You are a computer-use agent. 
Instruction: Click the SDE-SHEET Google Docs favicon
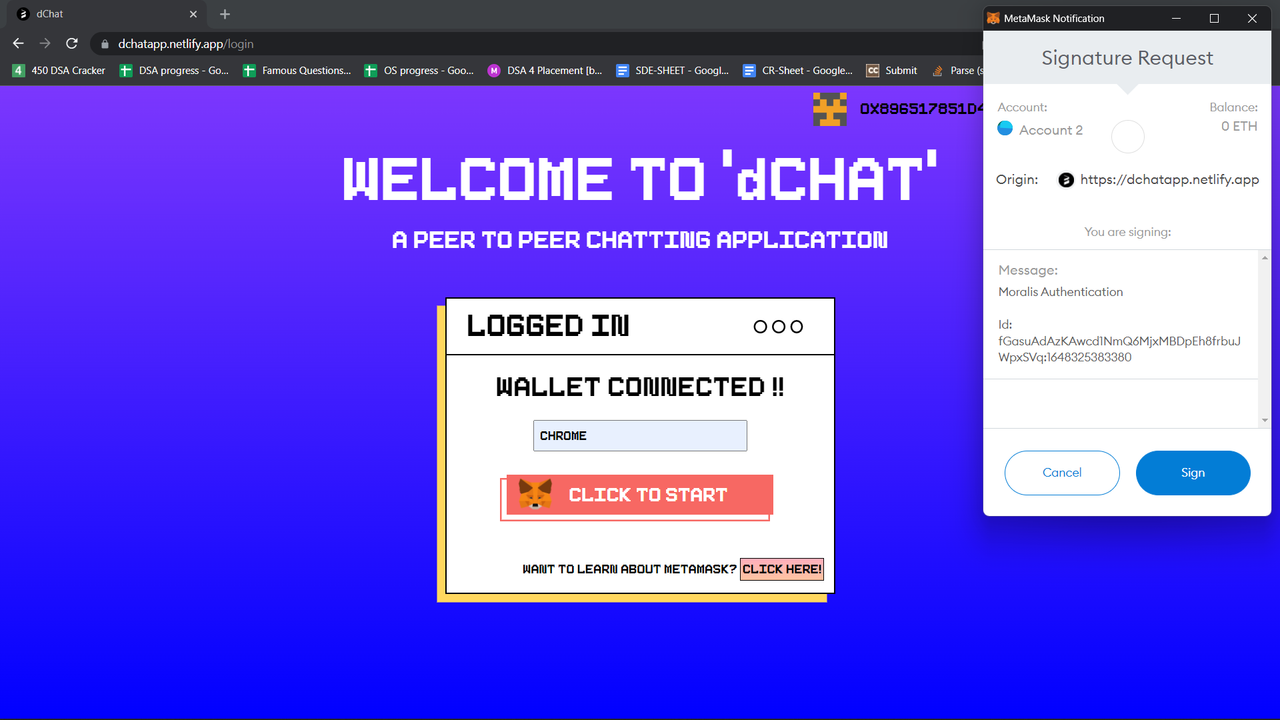pos(623,70)
